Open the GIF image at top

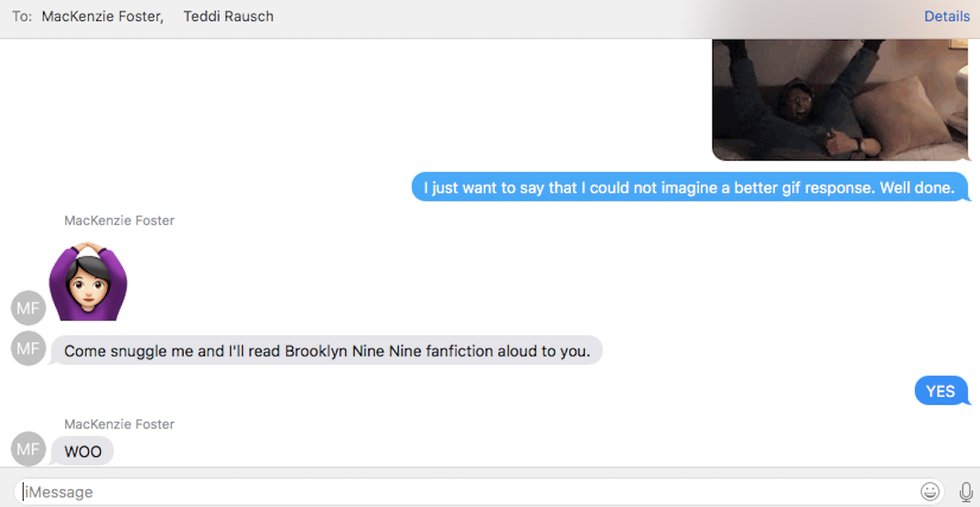pos(840,100)
